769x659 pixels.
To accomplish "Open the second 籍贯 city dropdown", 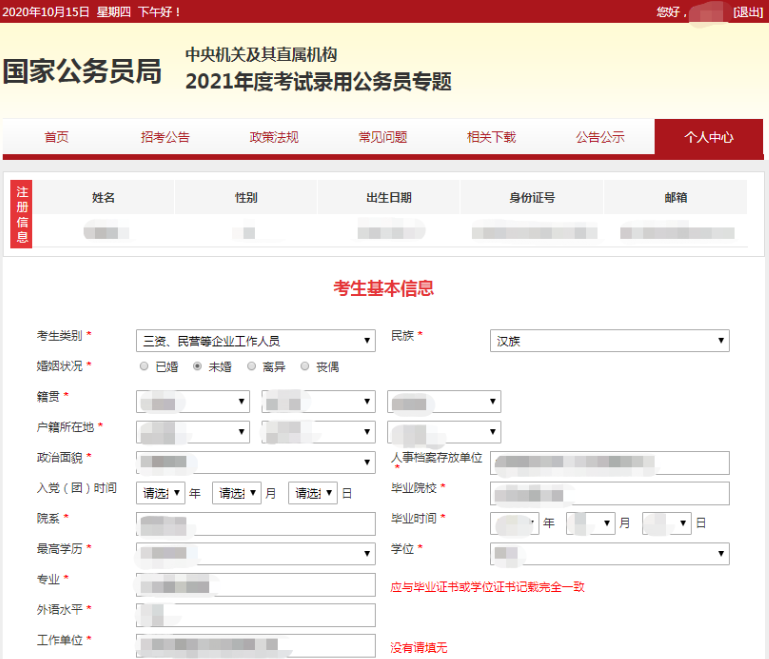I will click(x=318, y=402).
